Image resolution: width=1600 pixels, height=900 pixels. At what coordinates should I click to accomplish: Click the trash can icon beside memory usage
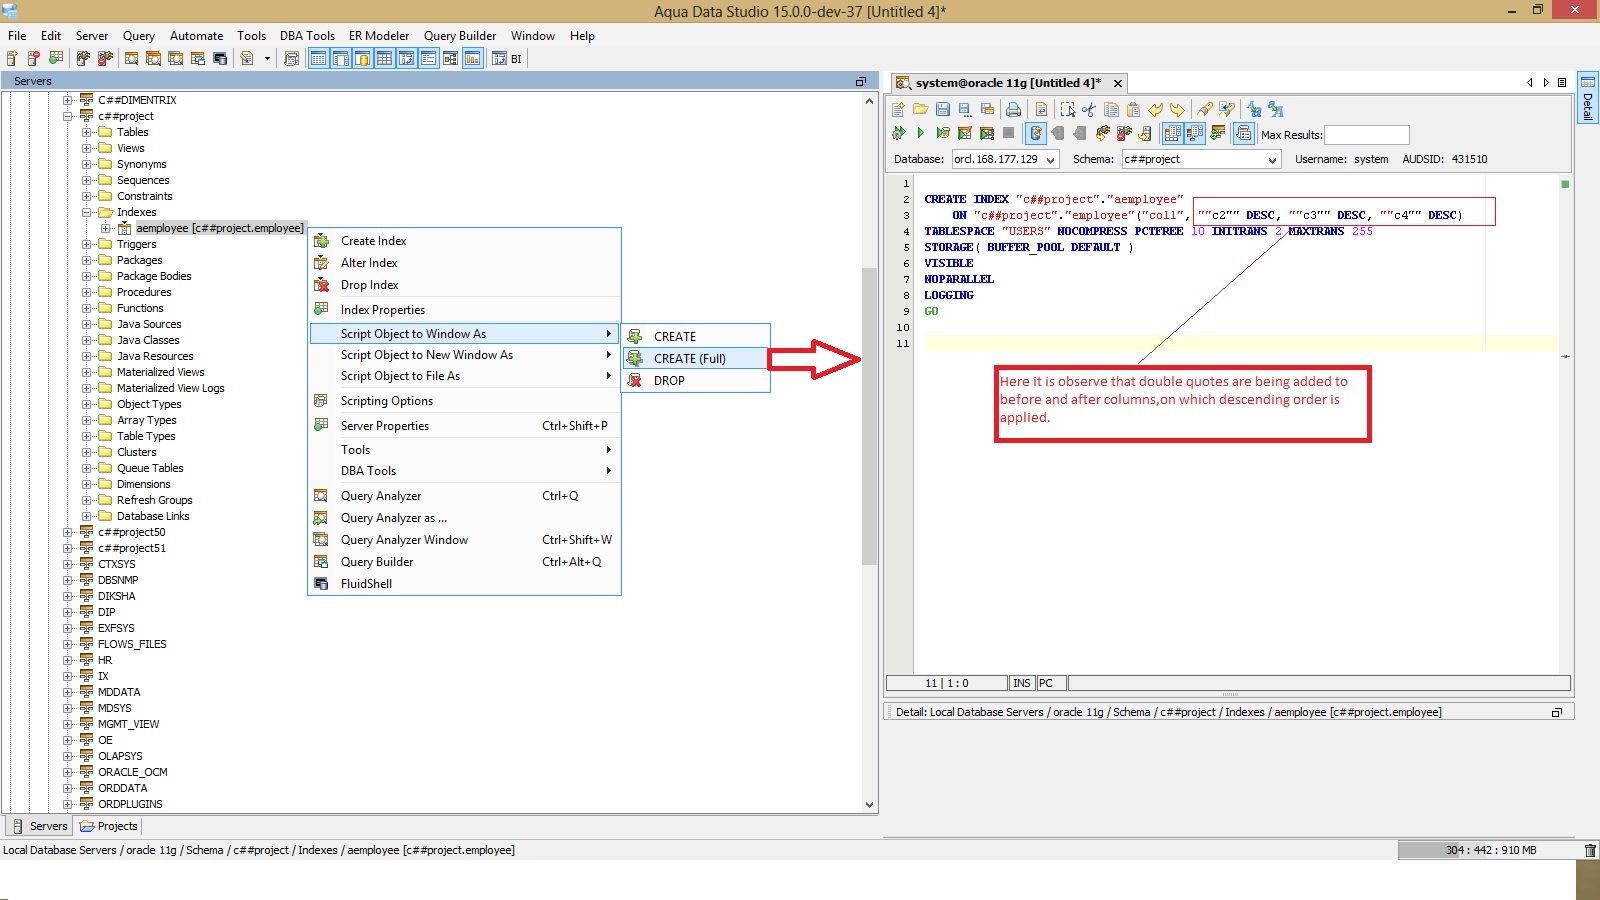coord(1590,850)
